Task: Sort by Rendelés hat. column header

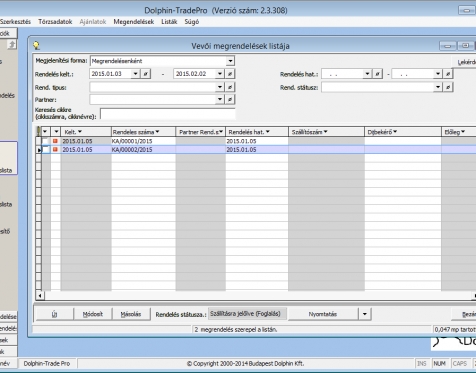Action: click(257, 132)
